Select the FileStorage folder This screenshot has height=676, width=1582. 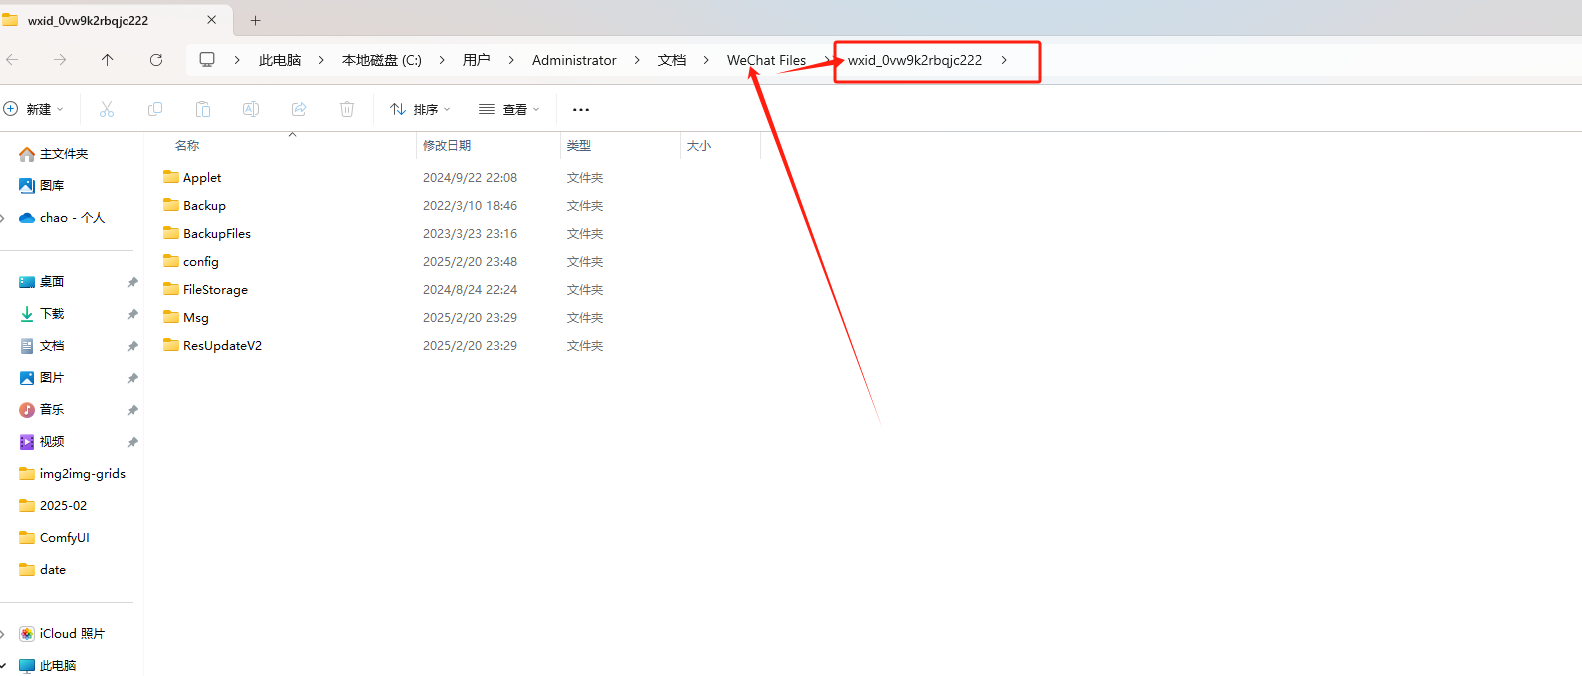click(x=215, y=290)
